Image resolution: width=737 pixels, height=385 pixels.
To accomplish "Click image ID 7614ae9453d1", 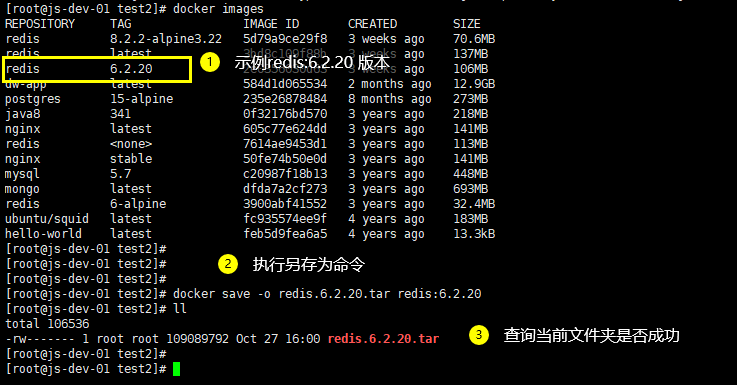I will pos(285,144).
